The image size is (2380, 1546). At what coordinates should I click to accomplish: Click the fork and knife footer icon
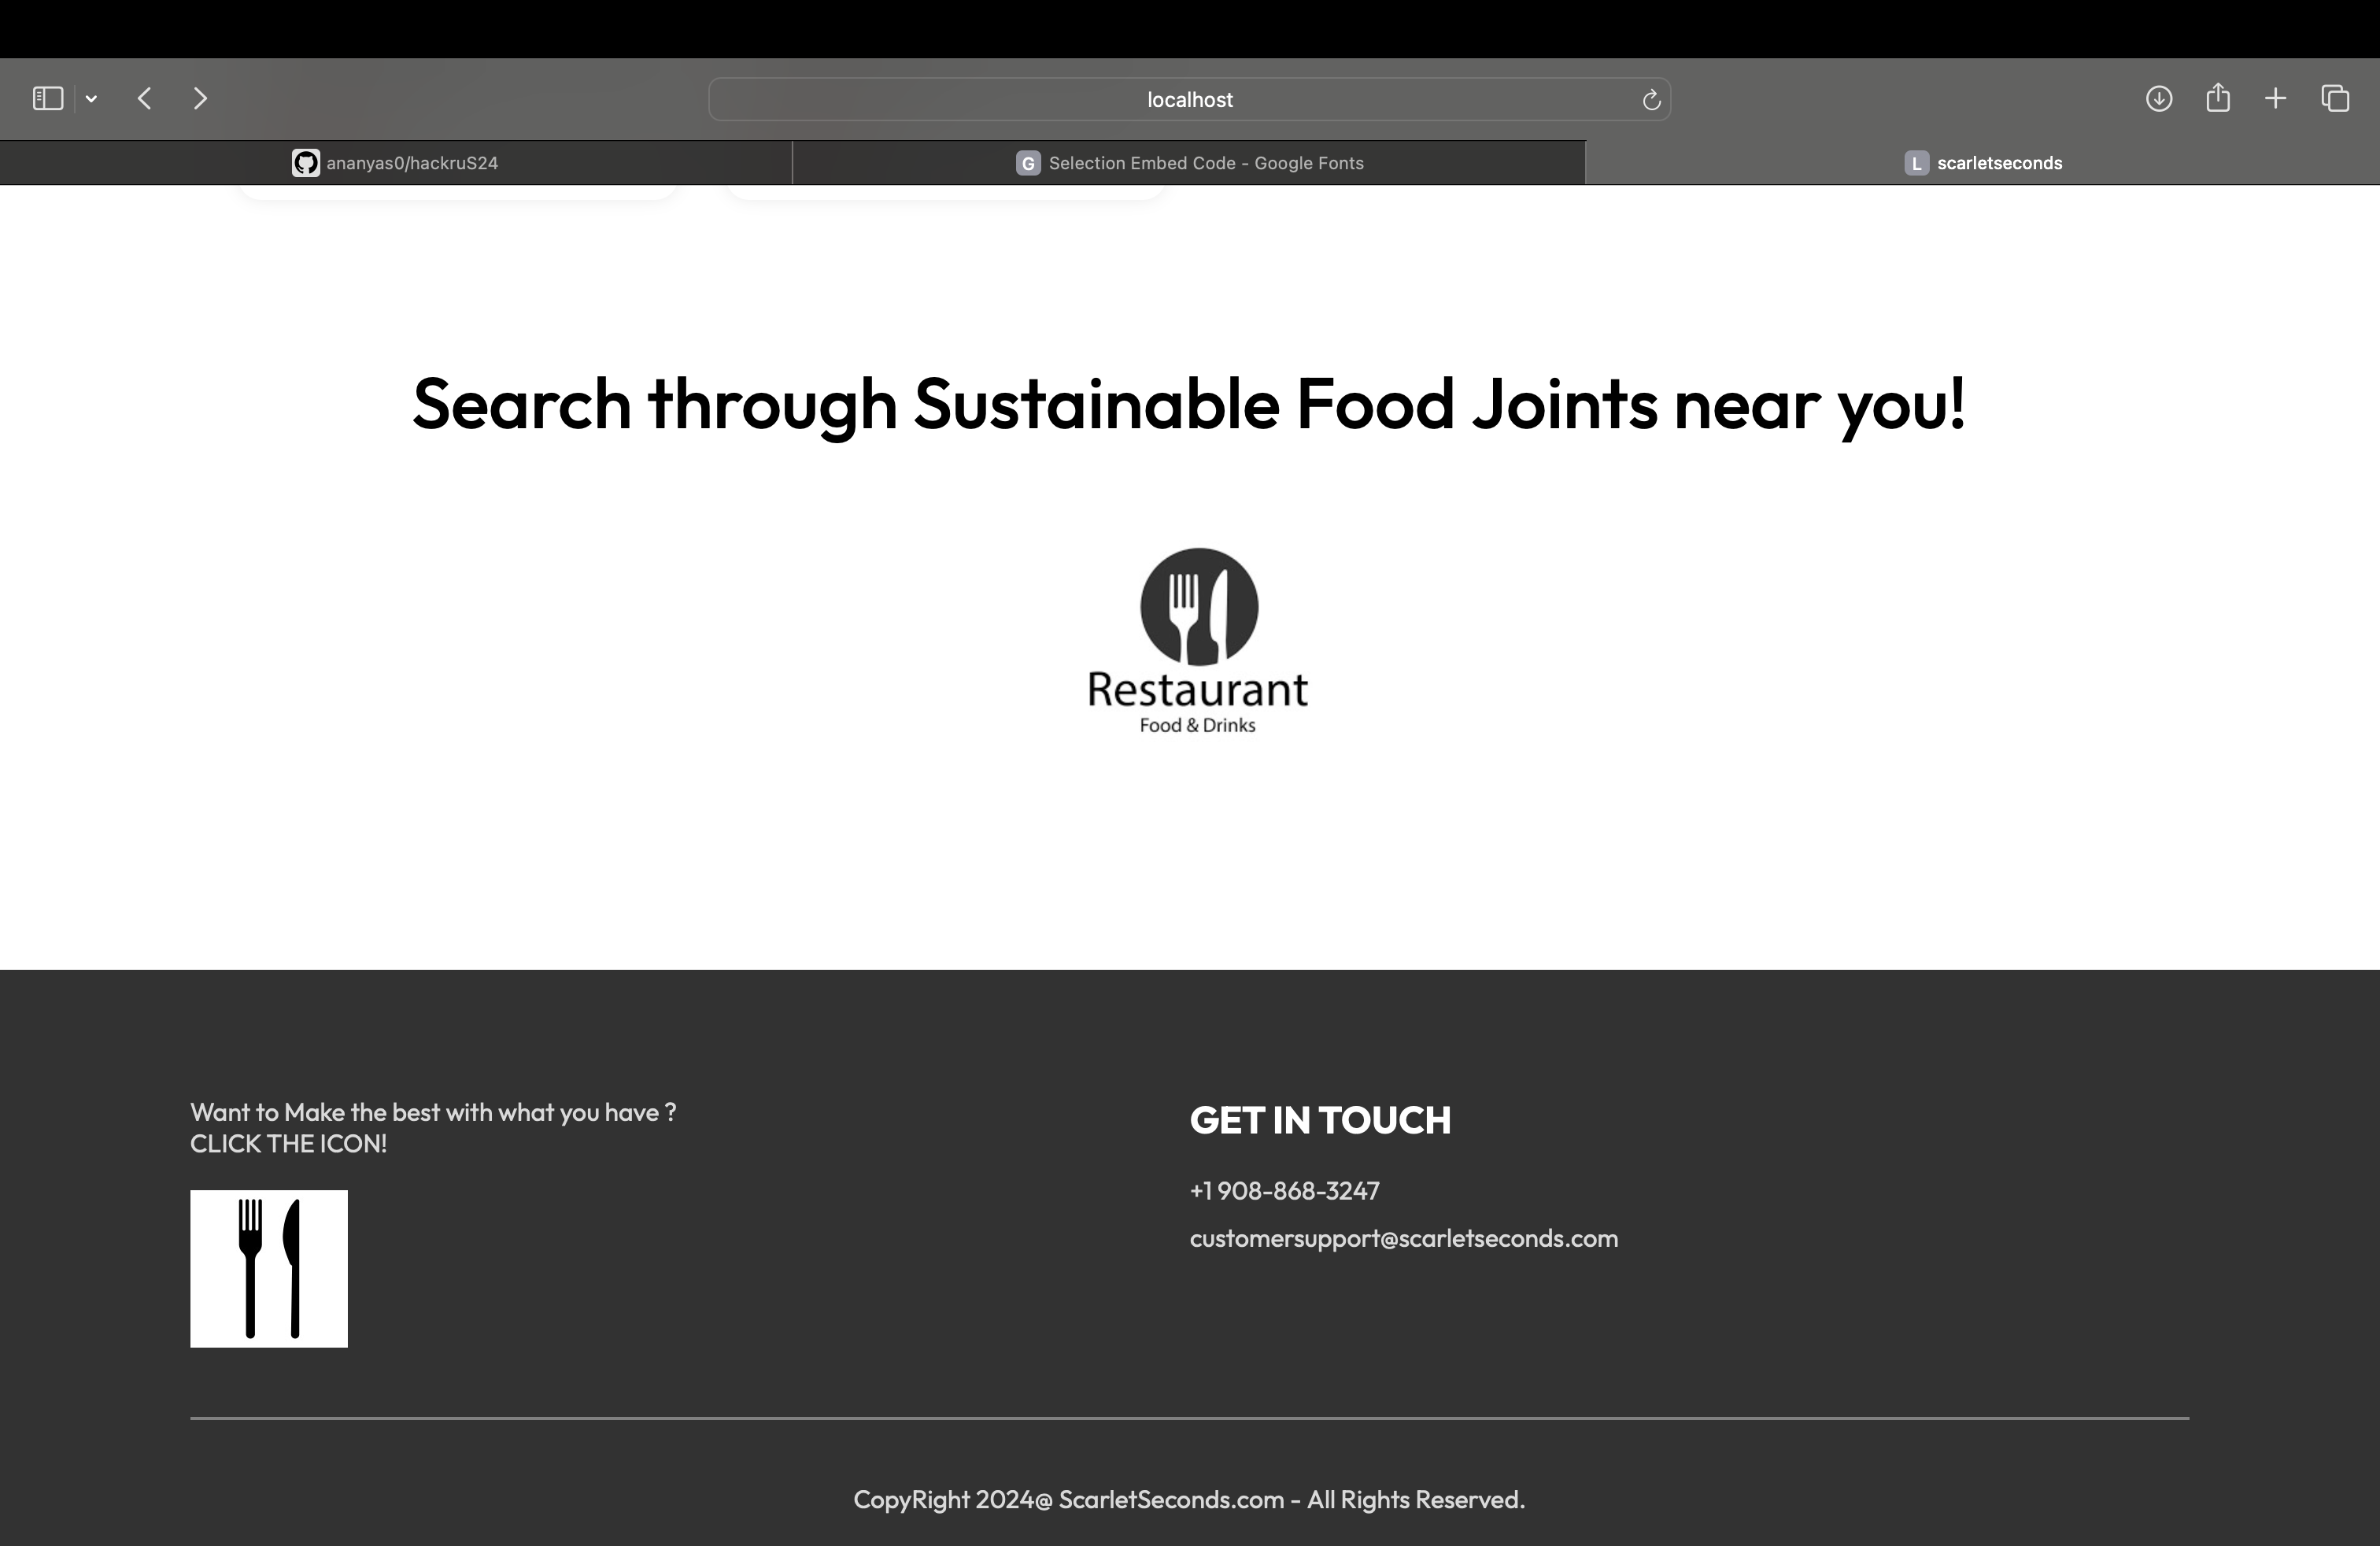tap(269, 1268)
